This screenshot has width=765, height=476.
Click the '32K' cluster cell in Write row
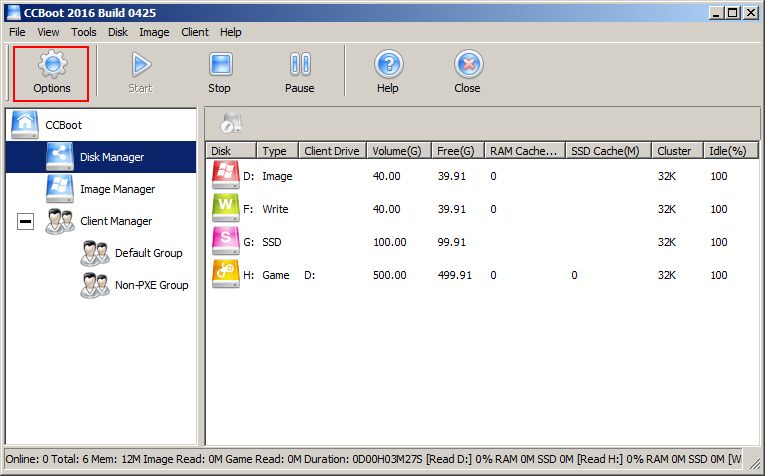point(667,209)
